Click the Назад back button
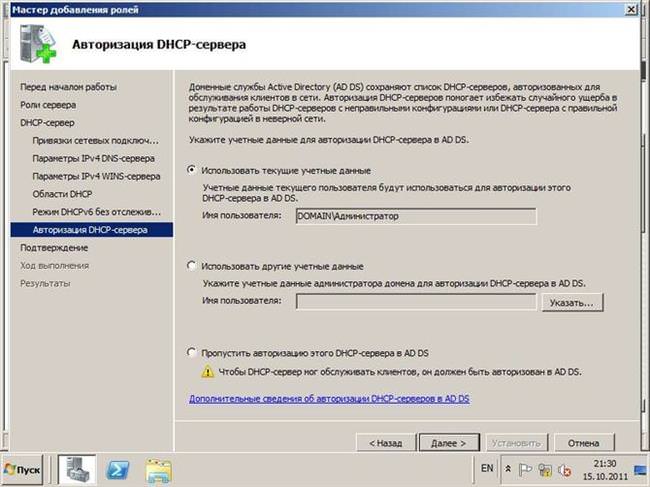The width and height of the screenshot is (650, 487). 386,443
